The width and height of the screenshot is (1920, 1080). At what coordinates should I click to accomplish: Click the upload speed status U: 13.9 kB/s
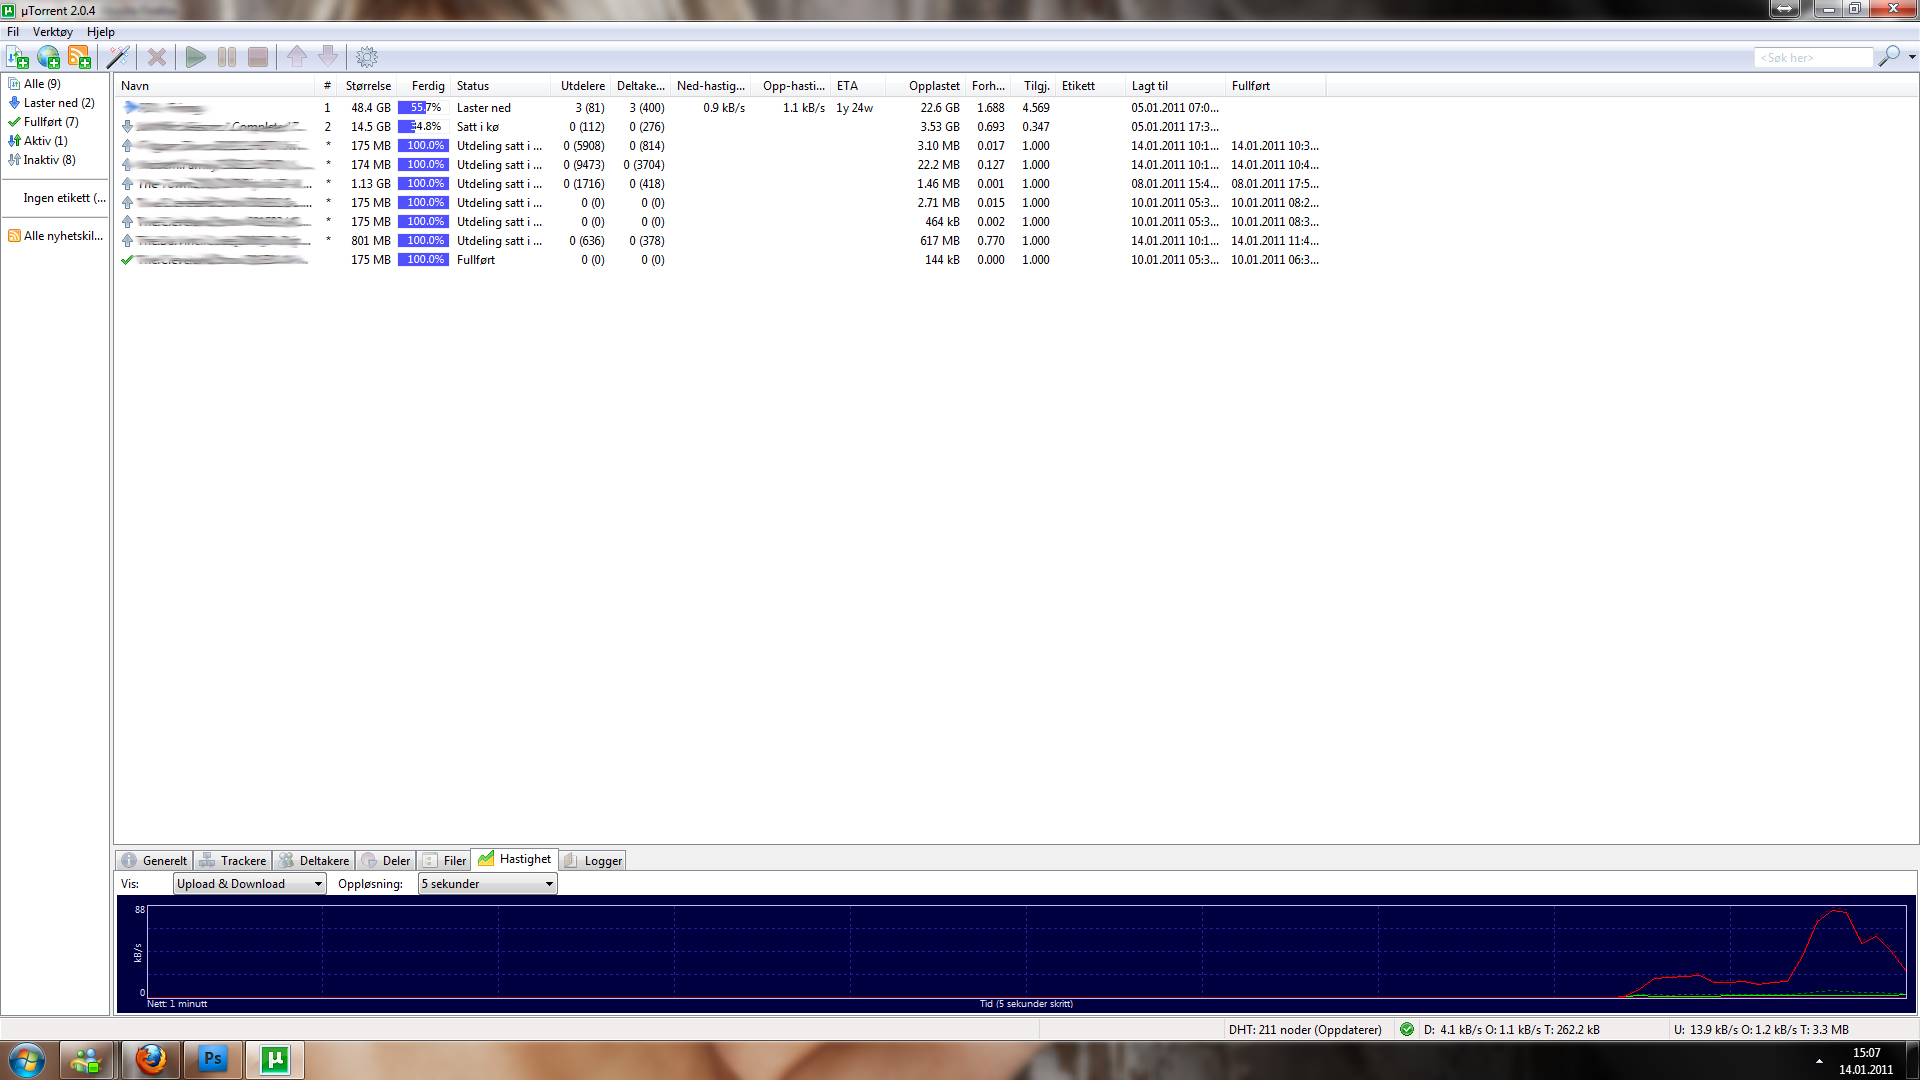point(1761,1030)
